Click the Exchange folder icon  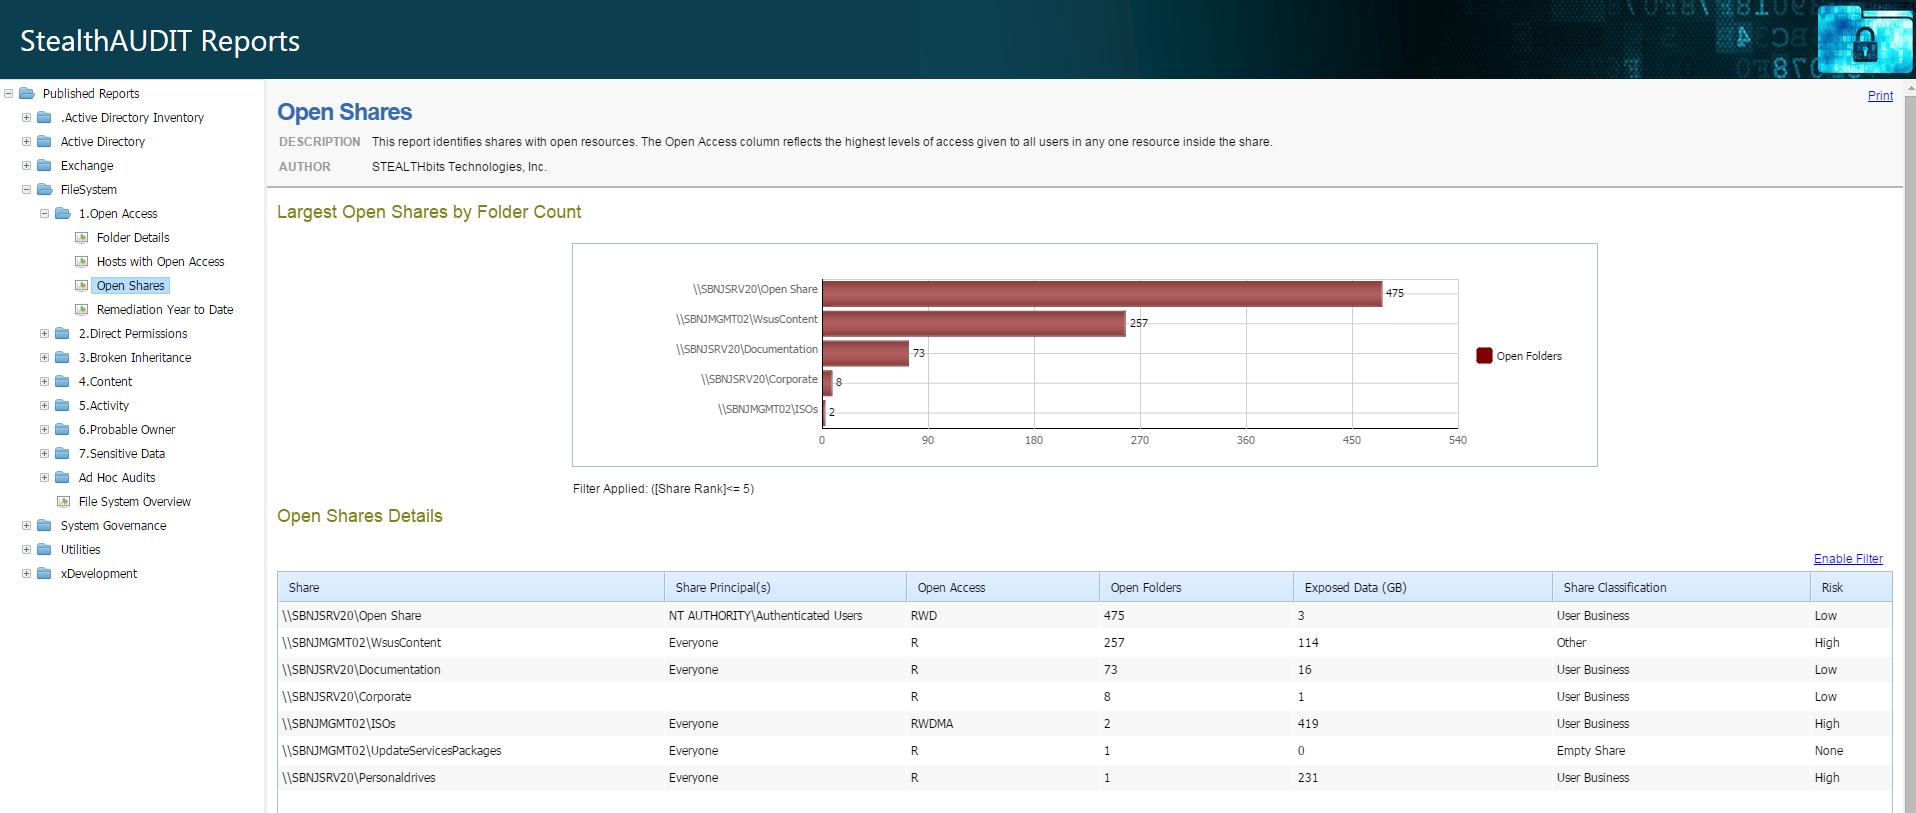click(x=45, y=166)
